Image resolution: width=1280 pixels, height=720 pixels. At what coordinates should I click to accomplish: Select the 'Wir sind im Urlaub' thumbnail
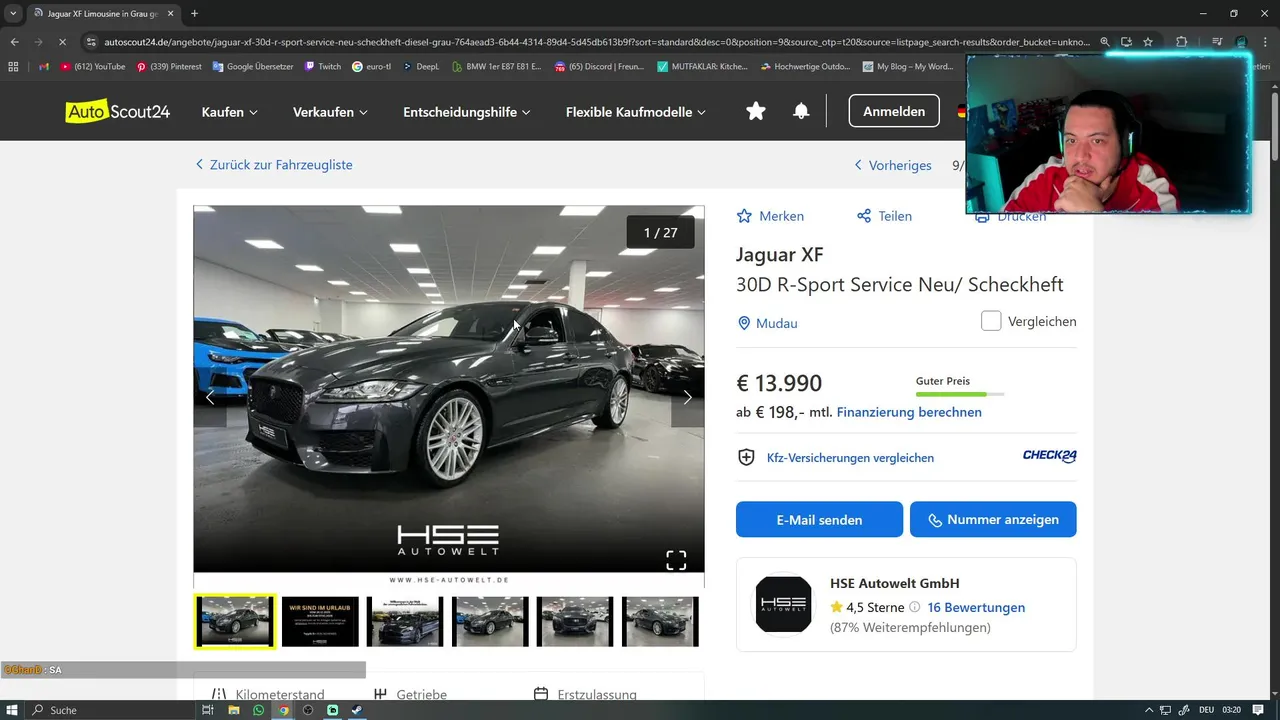(320, 621)
